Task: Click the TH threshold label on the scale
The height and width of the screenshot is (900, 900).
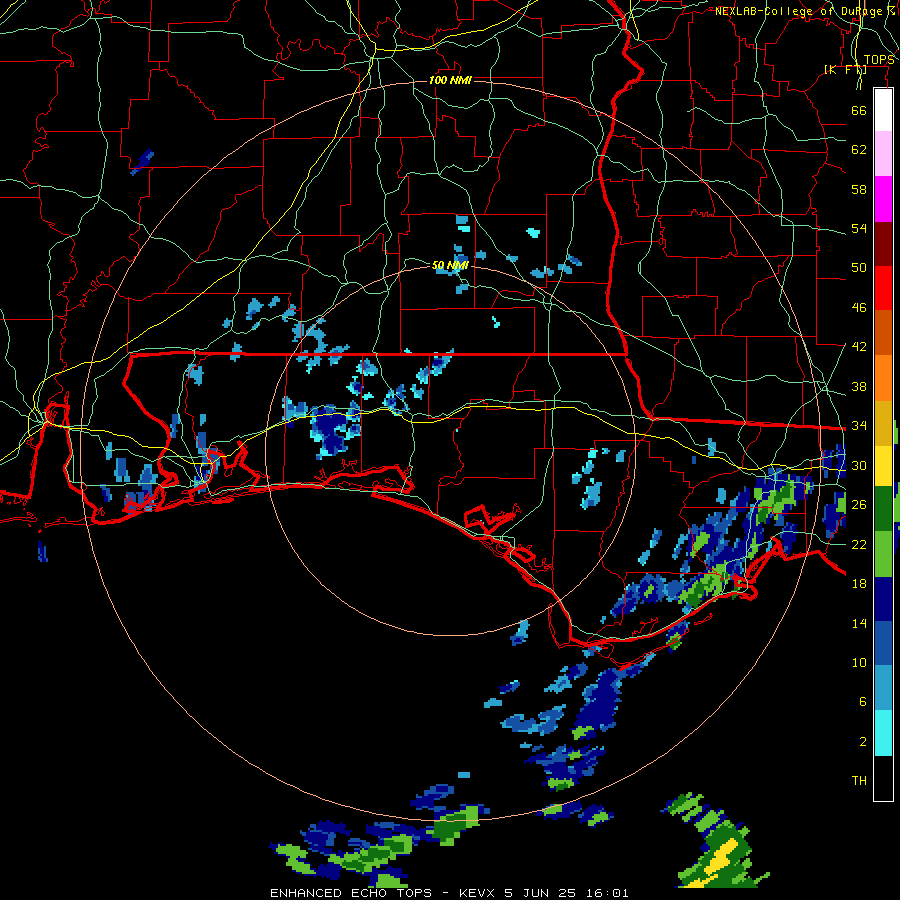Action: (859, 781)
